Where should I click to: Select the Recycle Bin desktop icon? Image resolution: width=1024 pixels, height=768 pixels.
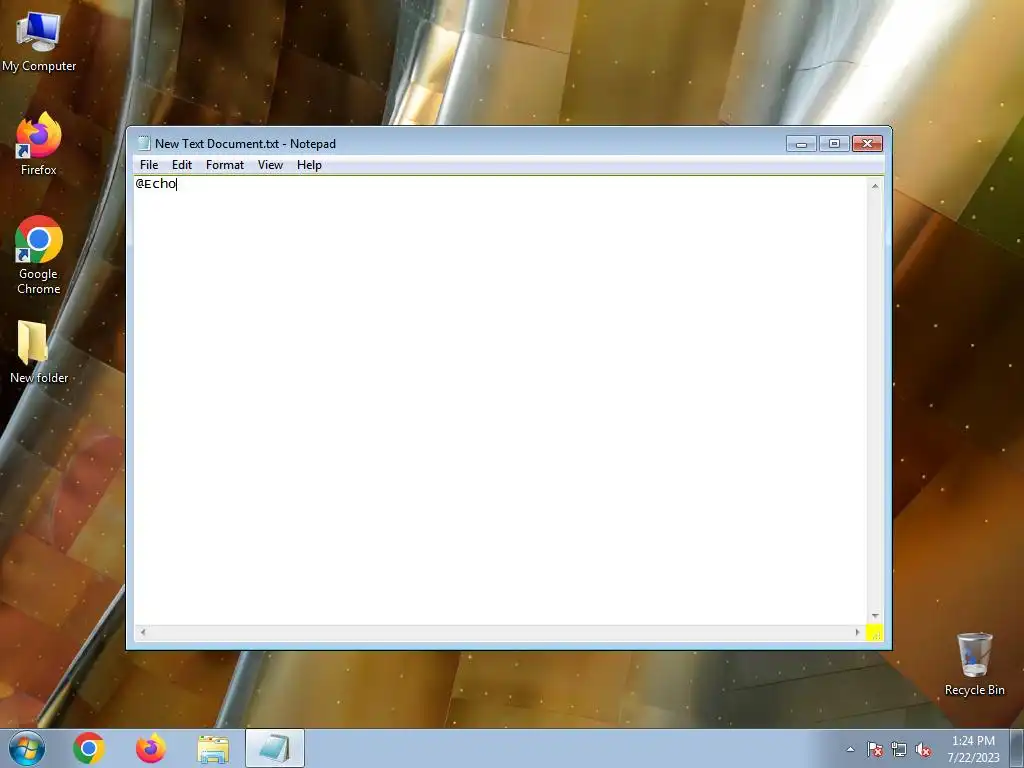[974, 664]
